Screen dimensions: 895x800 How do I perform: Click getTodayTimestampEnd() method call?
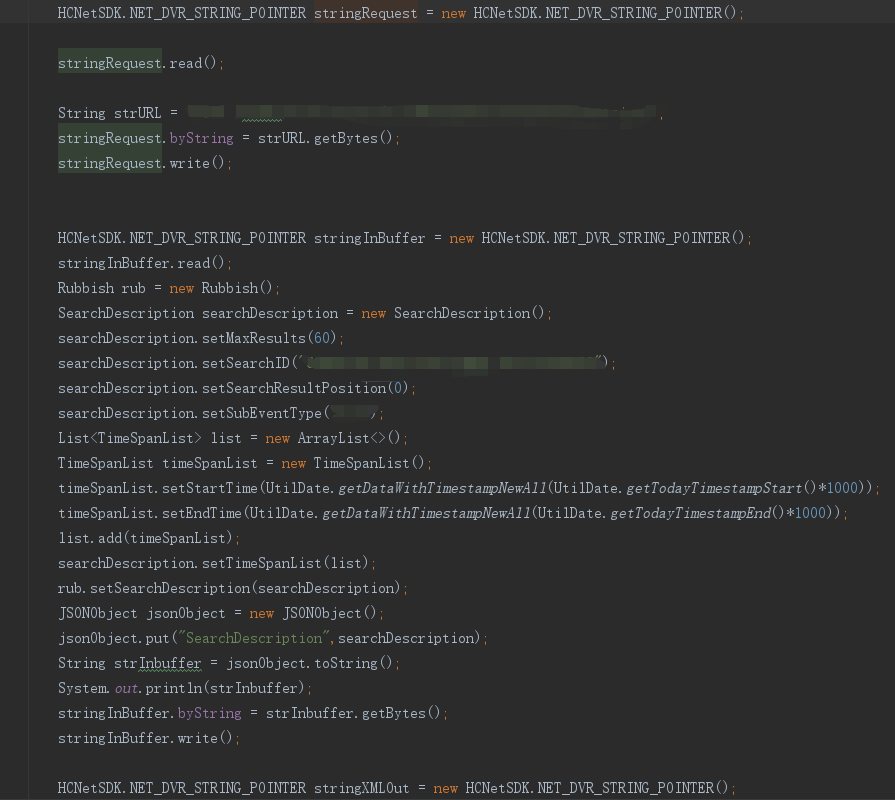tap(698, 514)
